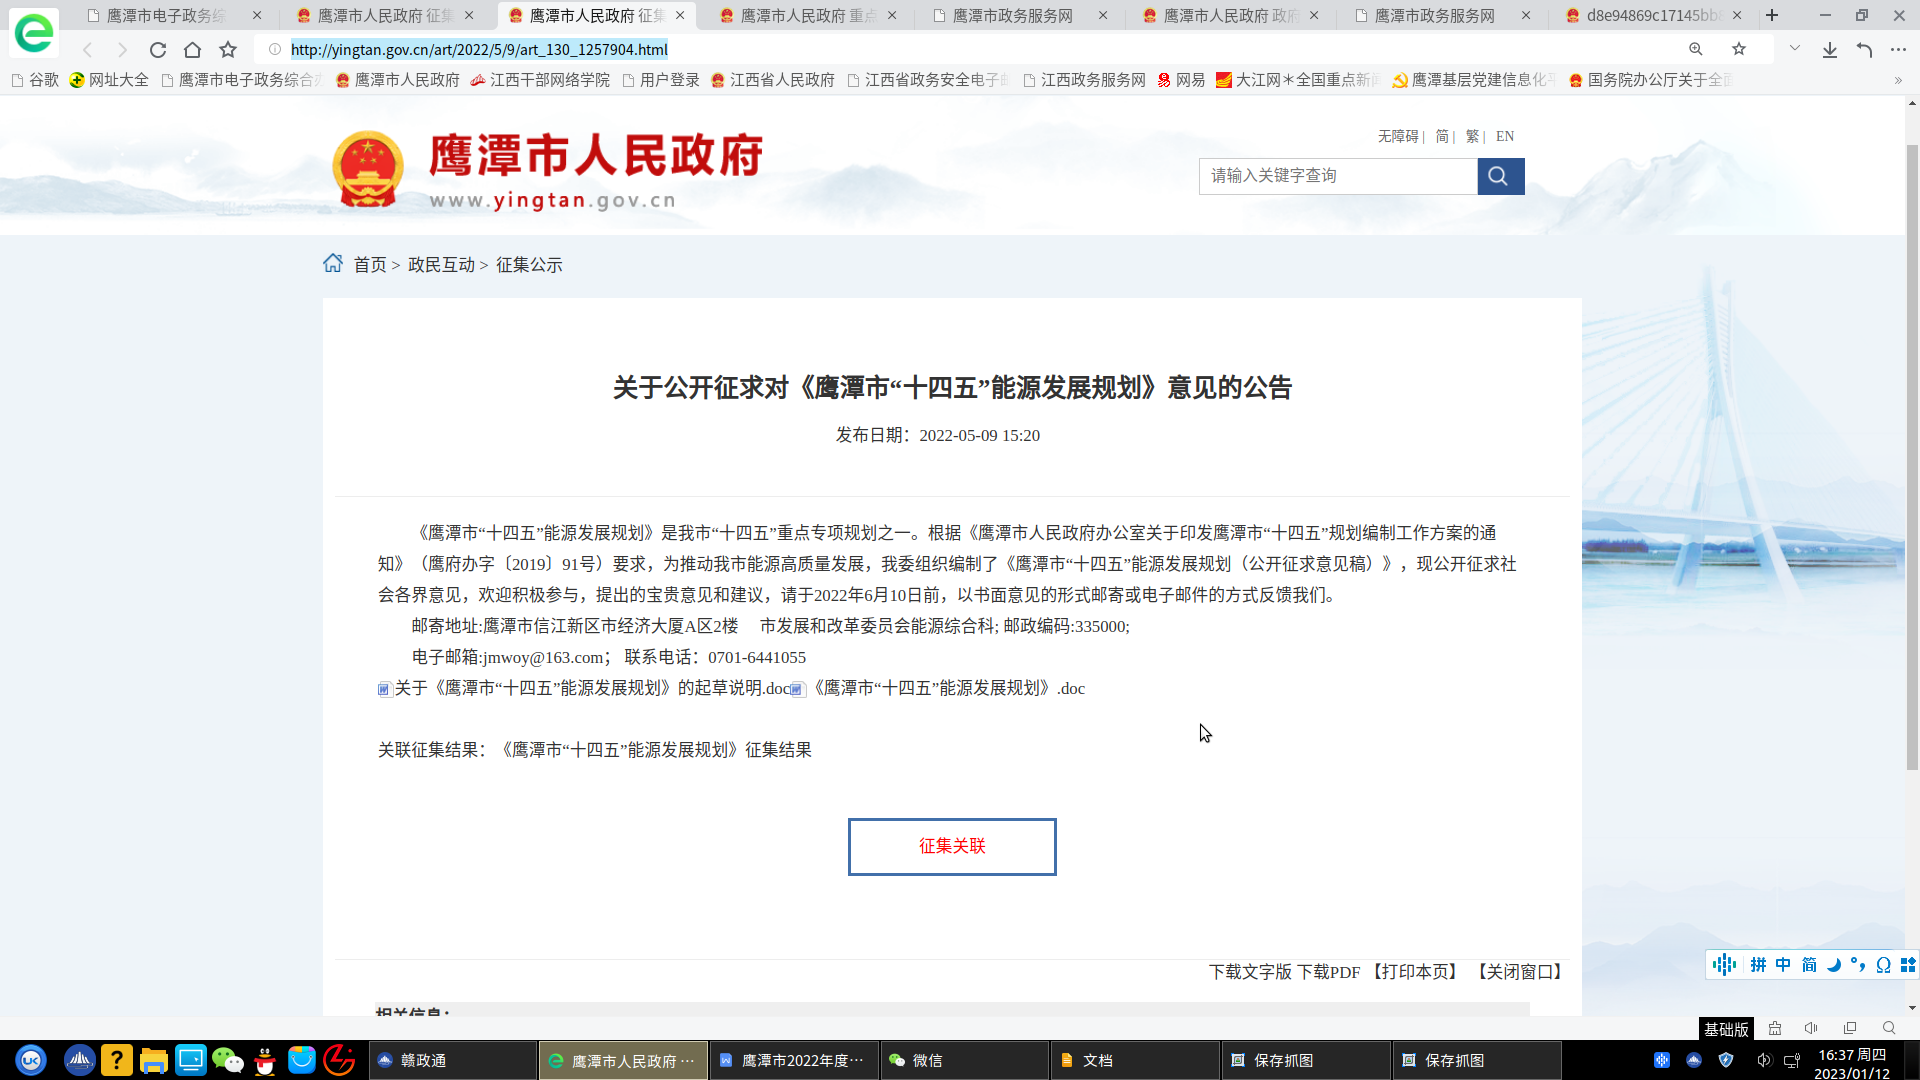
Task: Switch to d8e94869c17145bb tab
Action: click(1652, 15)
